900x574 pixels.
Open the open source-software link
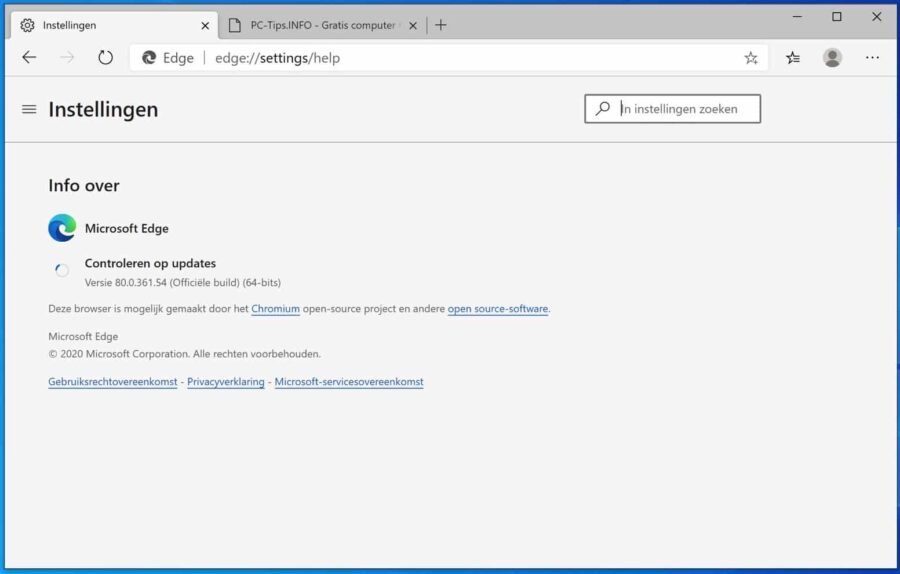pyautogui.click(x=498, y=309)
